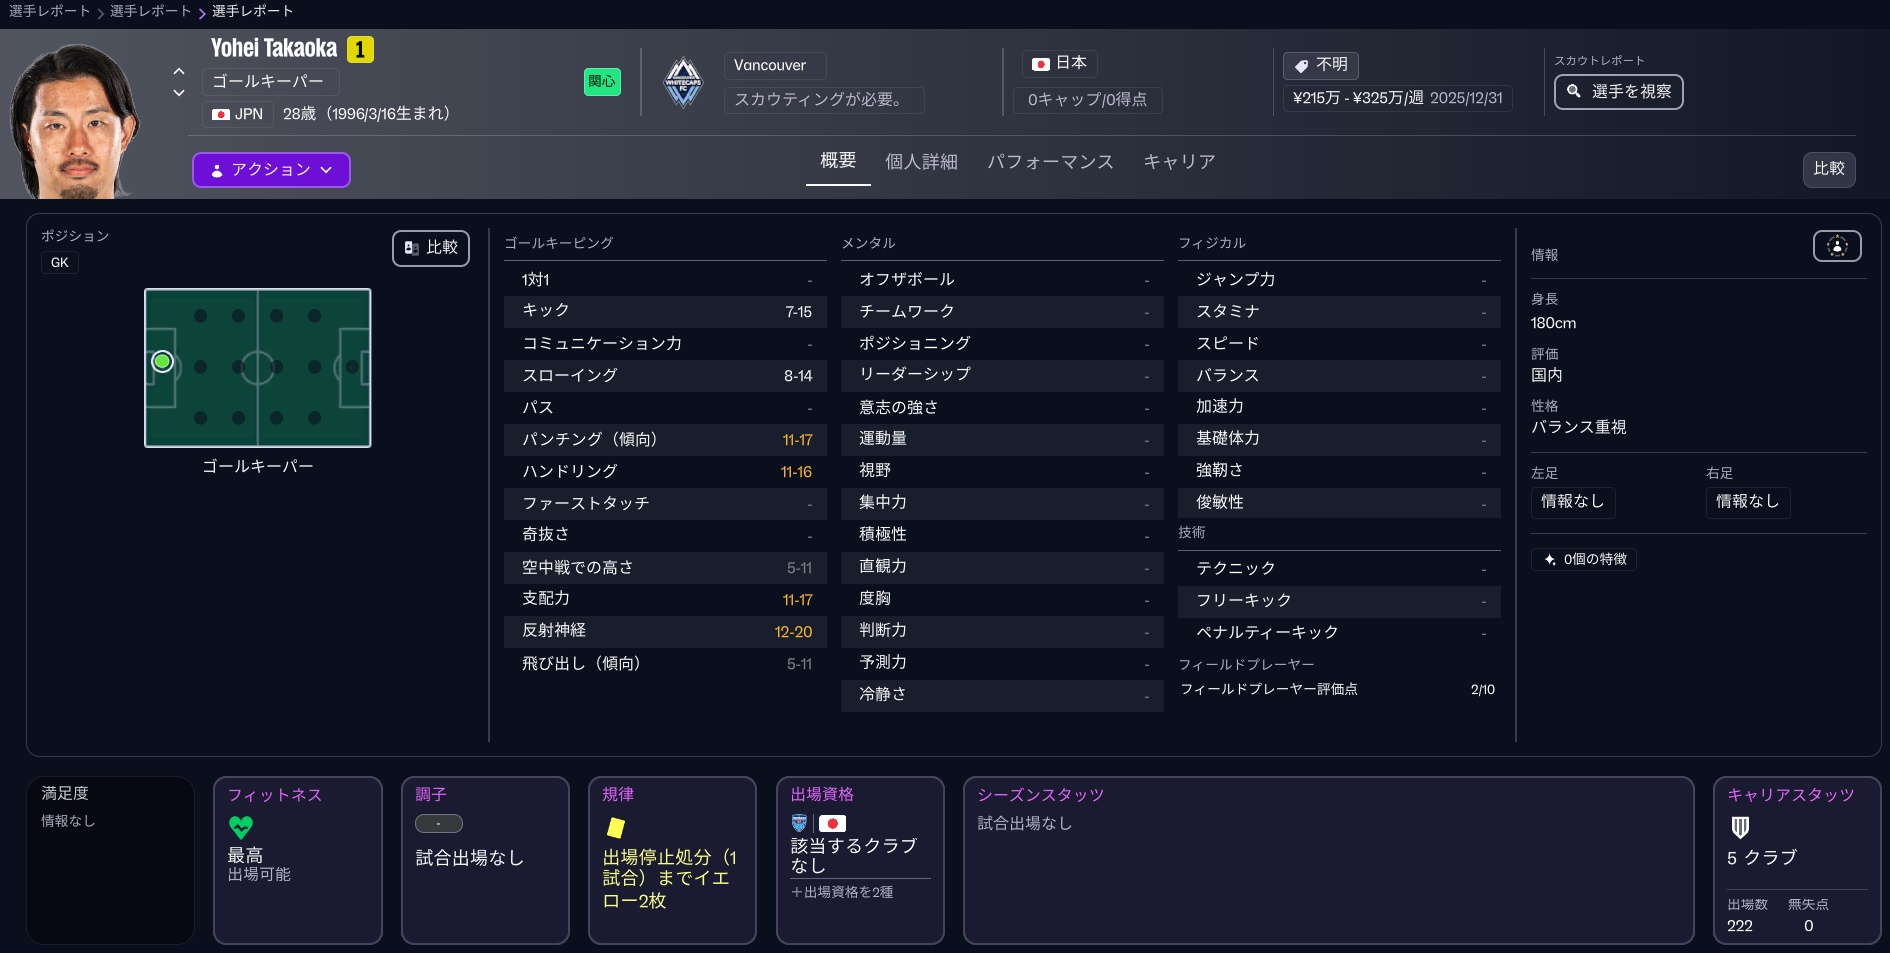The width and height of the screenshot is (1890, 953).
Task: Click the info panel player settings icon
Action: pos(1836,246)
